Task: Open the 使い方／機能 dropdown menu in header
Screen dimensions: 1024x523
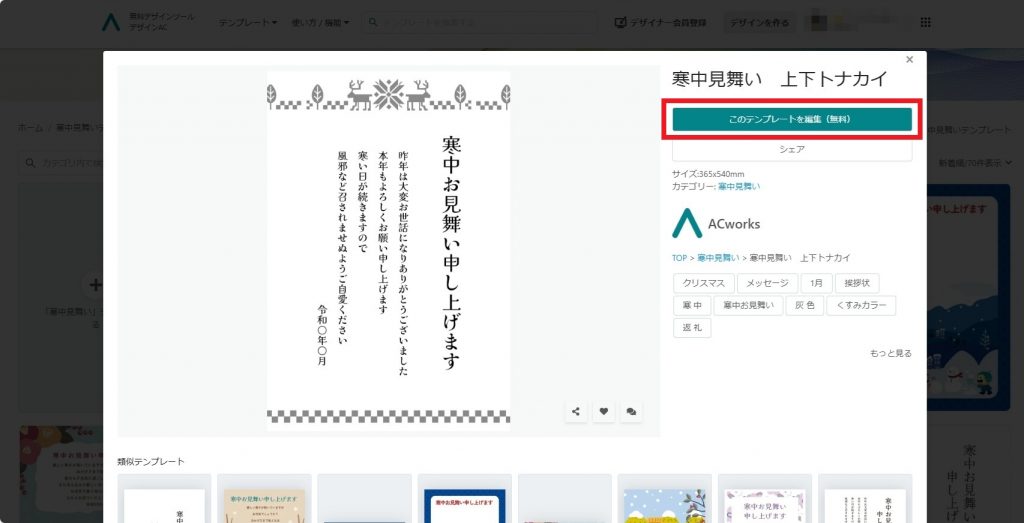Action: pos(320,23)
